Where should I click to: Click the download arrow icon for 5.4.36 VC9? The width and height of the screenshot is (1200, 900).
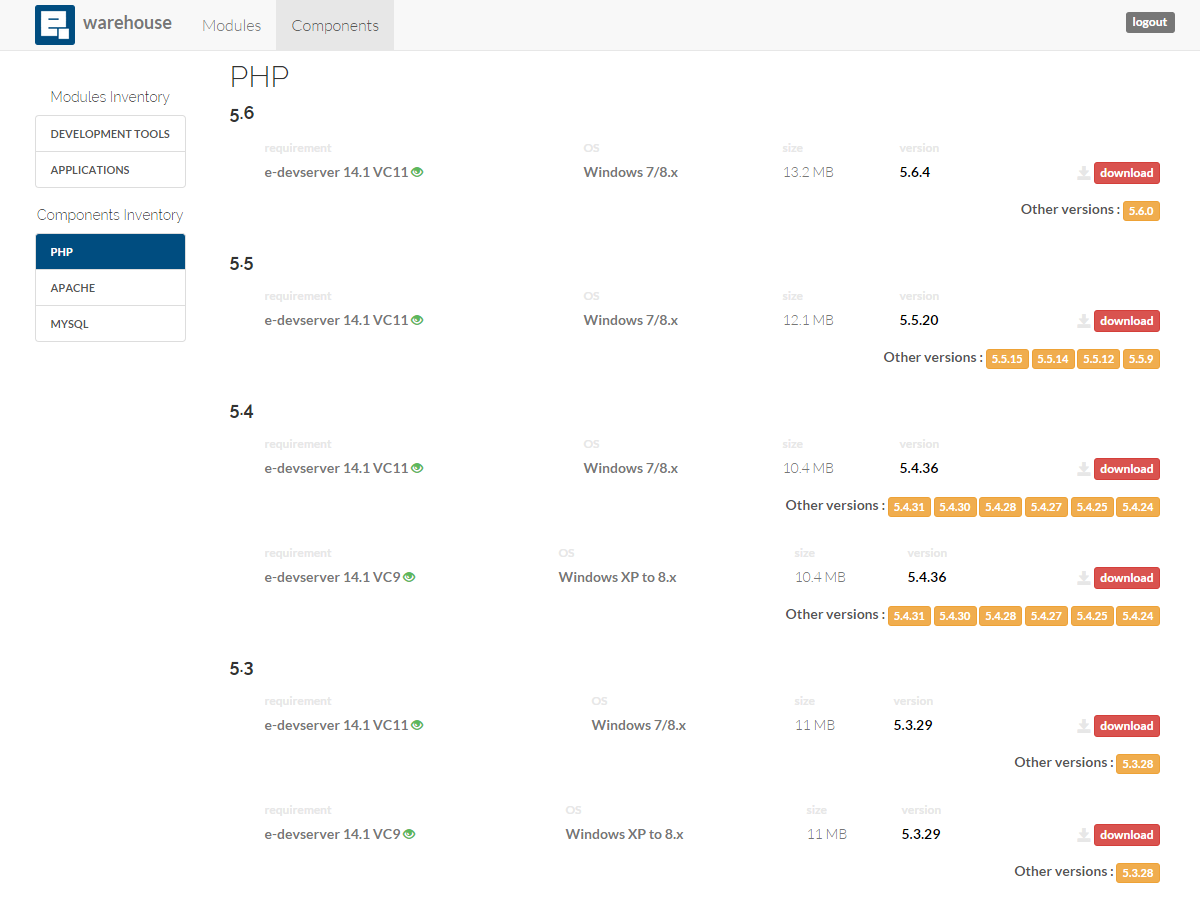[x=1083, y=577]
